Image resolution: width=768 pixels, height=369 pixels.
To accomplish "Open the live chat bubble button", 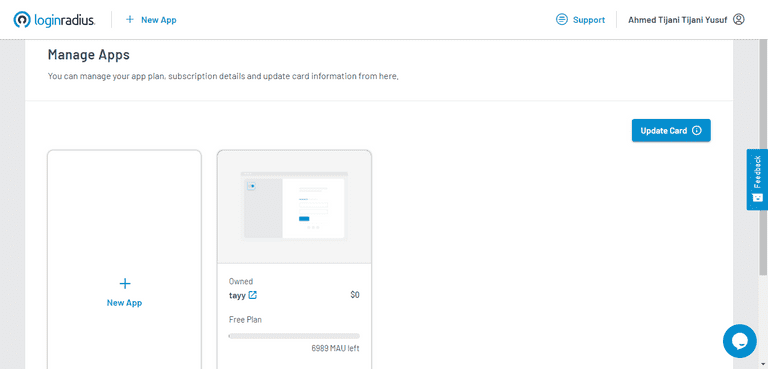I will click(x=740, y=341).
